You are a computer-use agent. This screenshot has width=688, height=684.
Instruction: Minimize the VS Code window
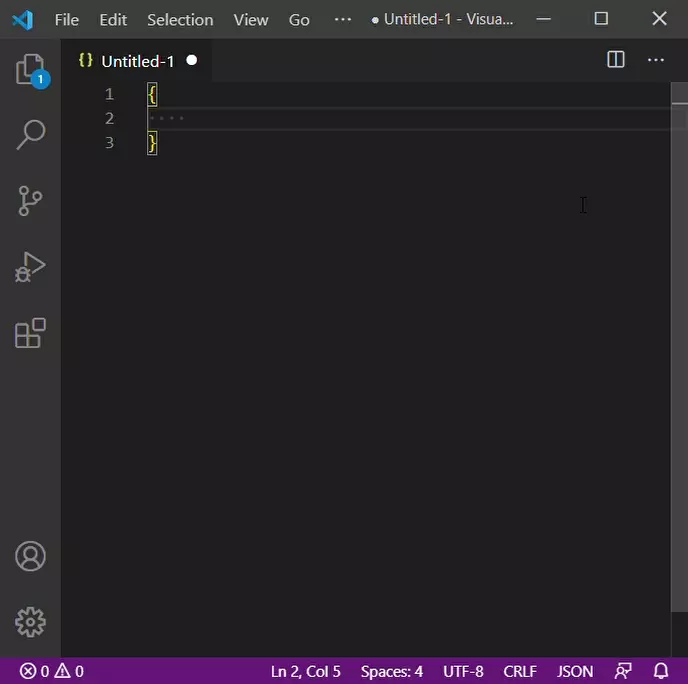(543, 19)
